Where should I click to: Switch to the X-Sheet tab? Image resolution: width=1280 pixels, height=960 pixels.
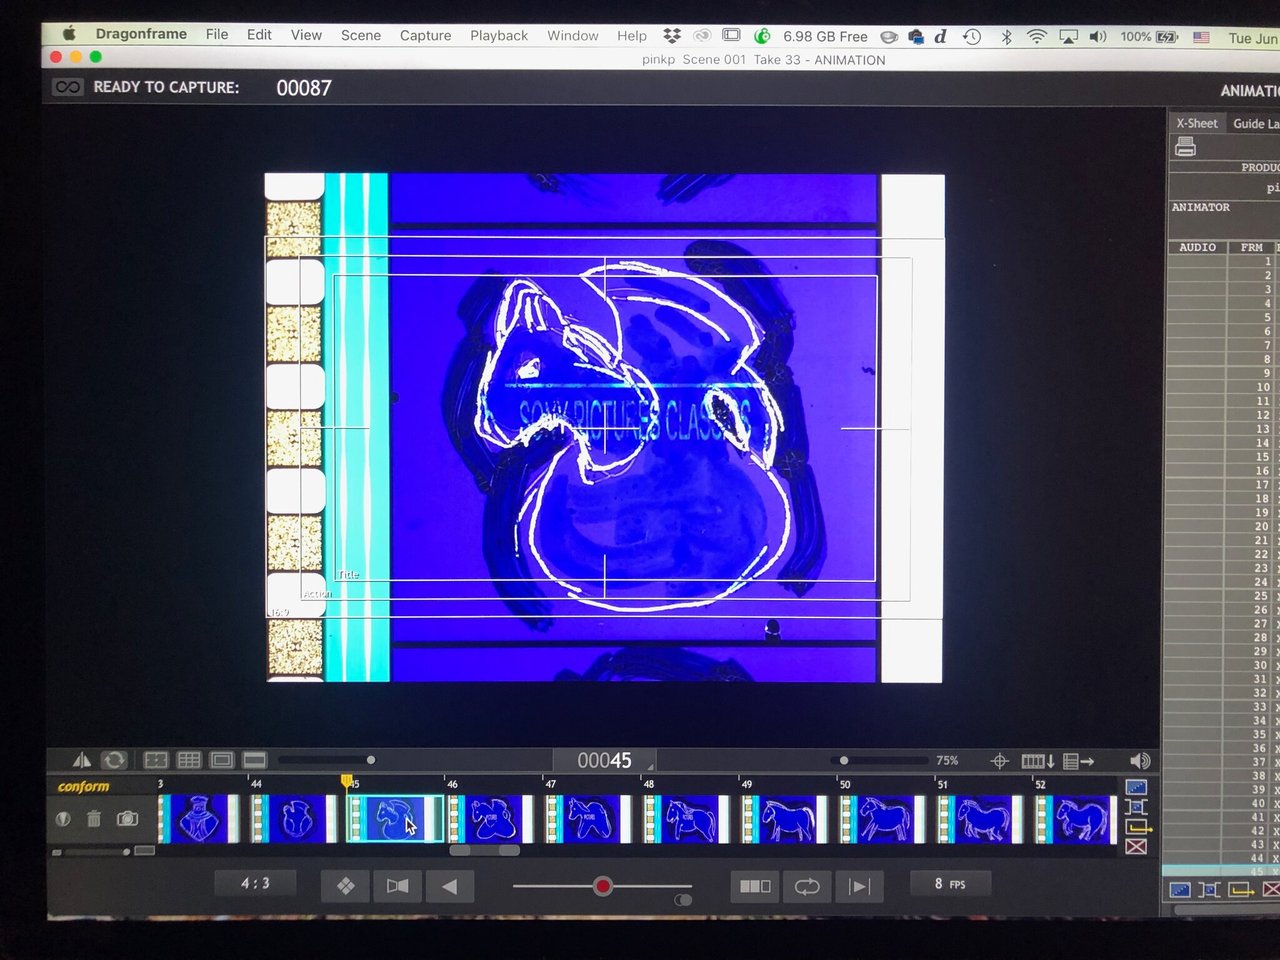click(1196, 123)
